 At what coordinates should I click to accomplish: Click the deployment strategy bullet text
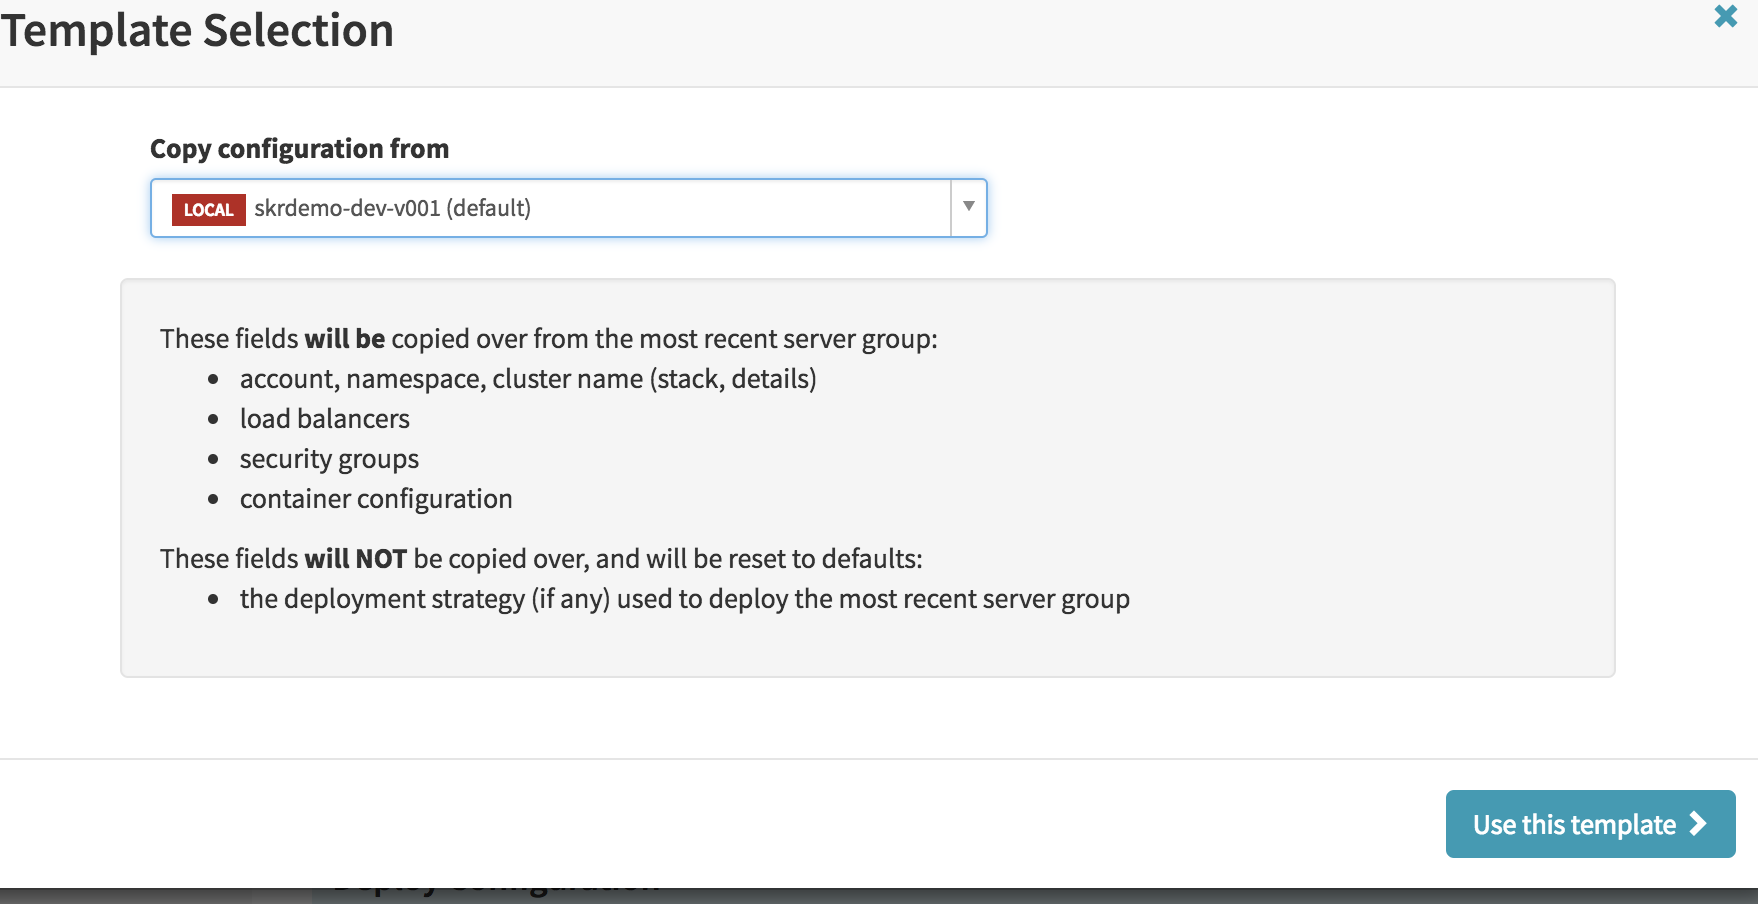point(684,599)
